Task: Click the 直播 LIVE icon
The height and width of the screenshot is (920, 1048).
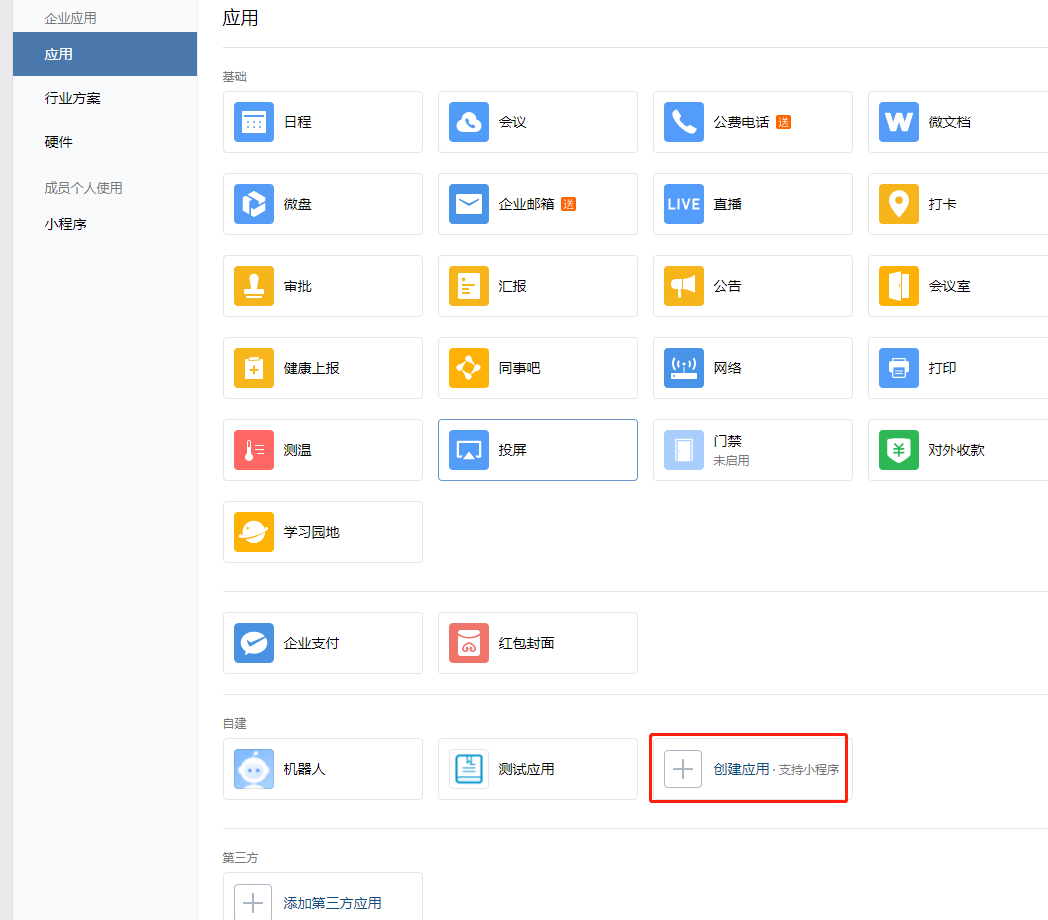Action: (684, 204)
